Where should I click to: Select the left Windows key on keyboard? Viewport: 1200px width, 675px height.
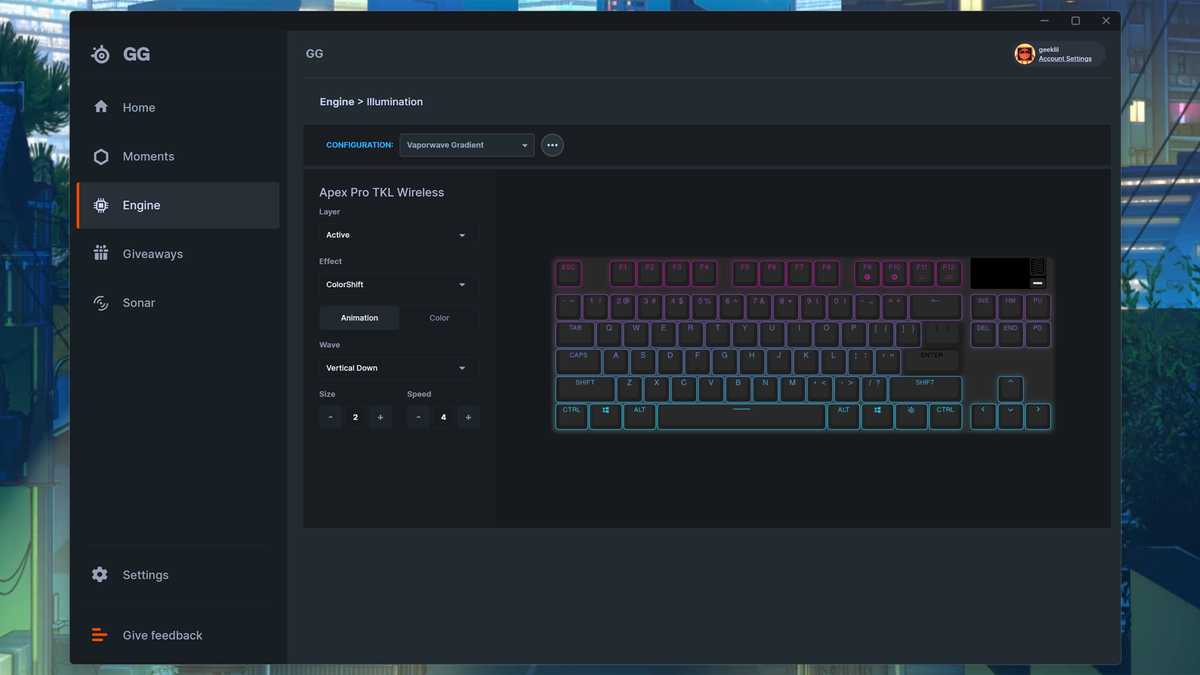click(605, 416)
